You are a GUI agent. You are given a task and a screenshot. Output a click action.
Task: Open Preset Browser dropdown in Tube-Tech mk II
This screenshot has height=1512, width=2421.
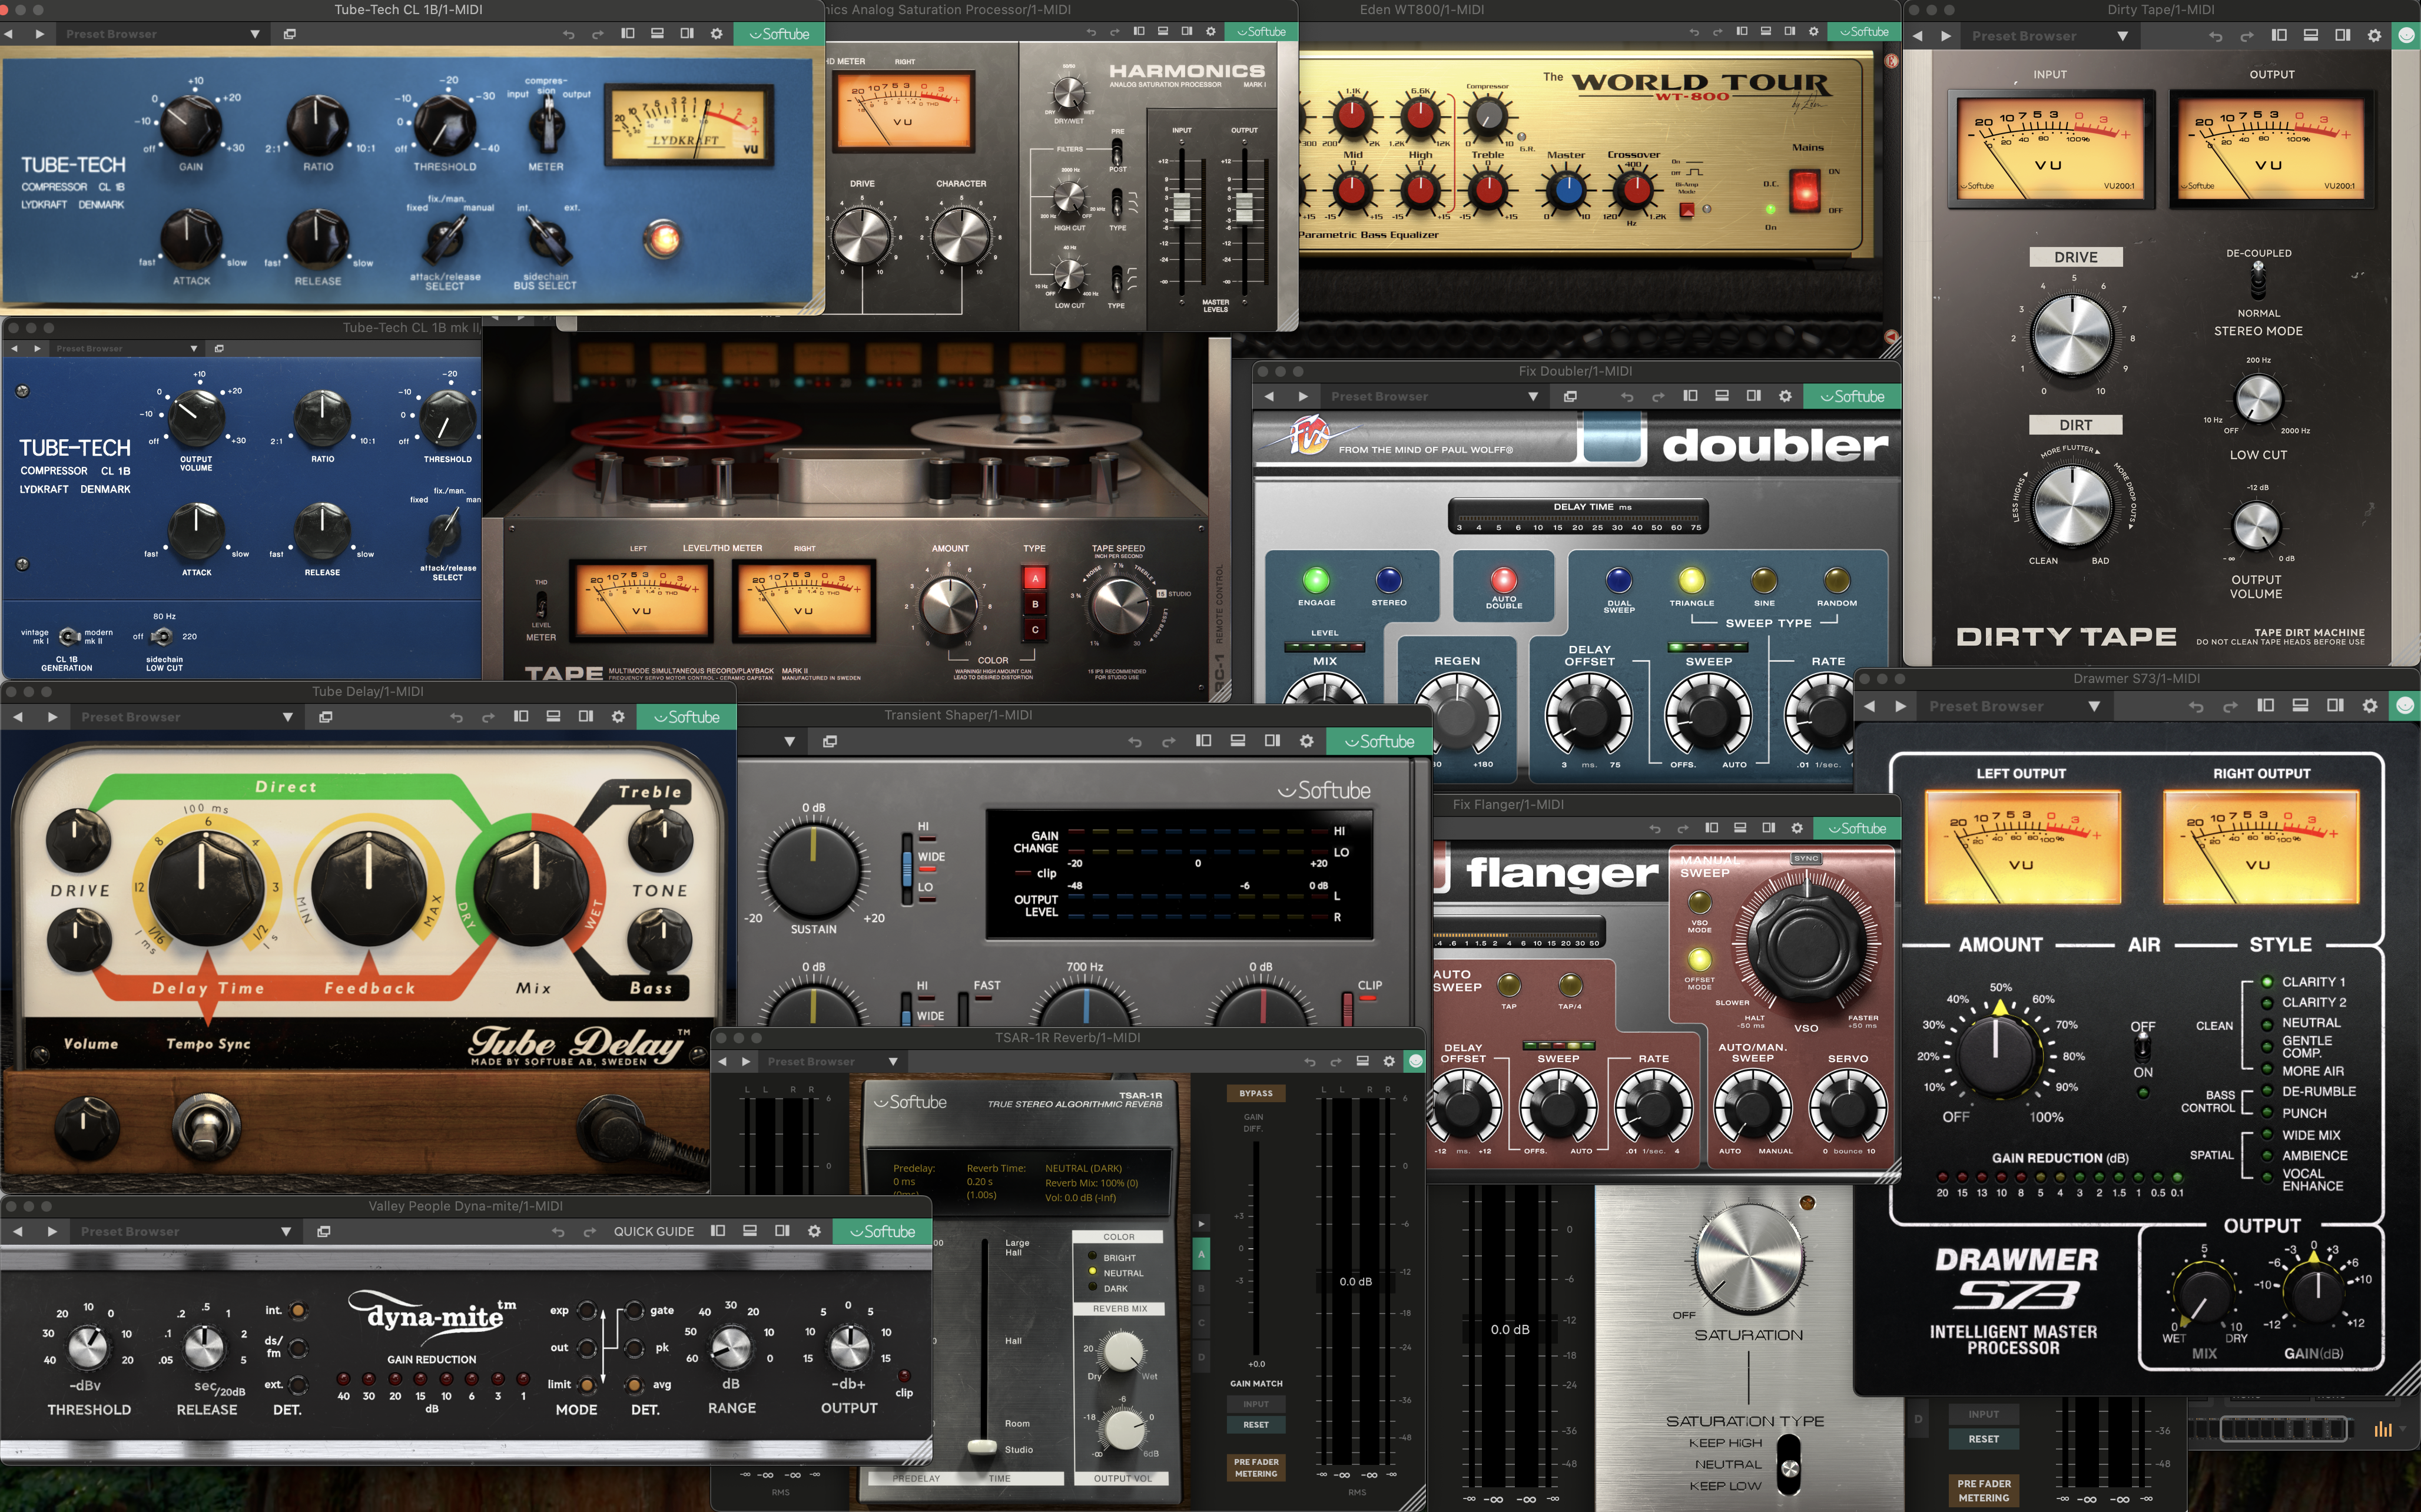[127, 349]
